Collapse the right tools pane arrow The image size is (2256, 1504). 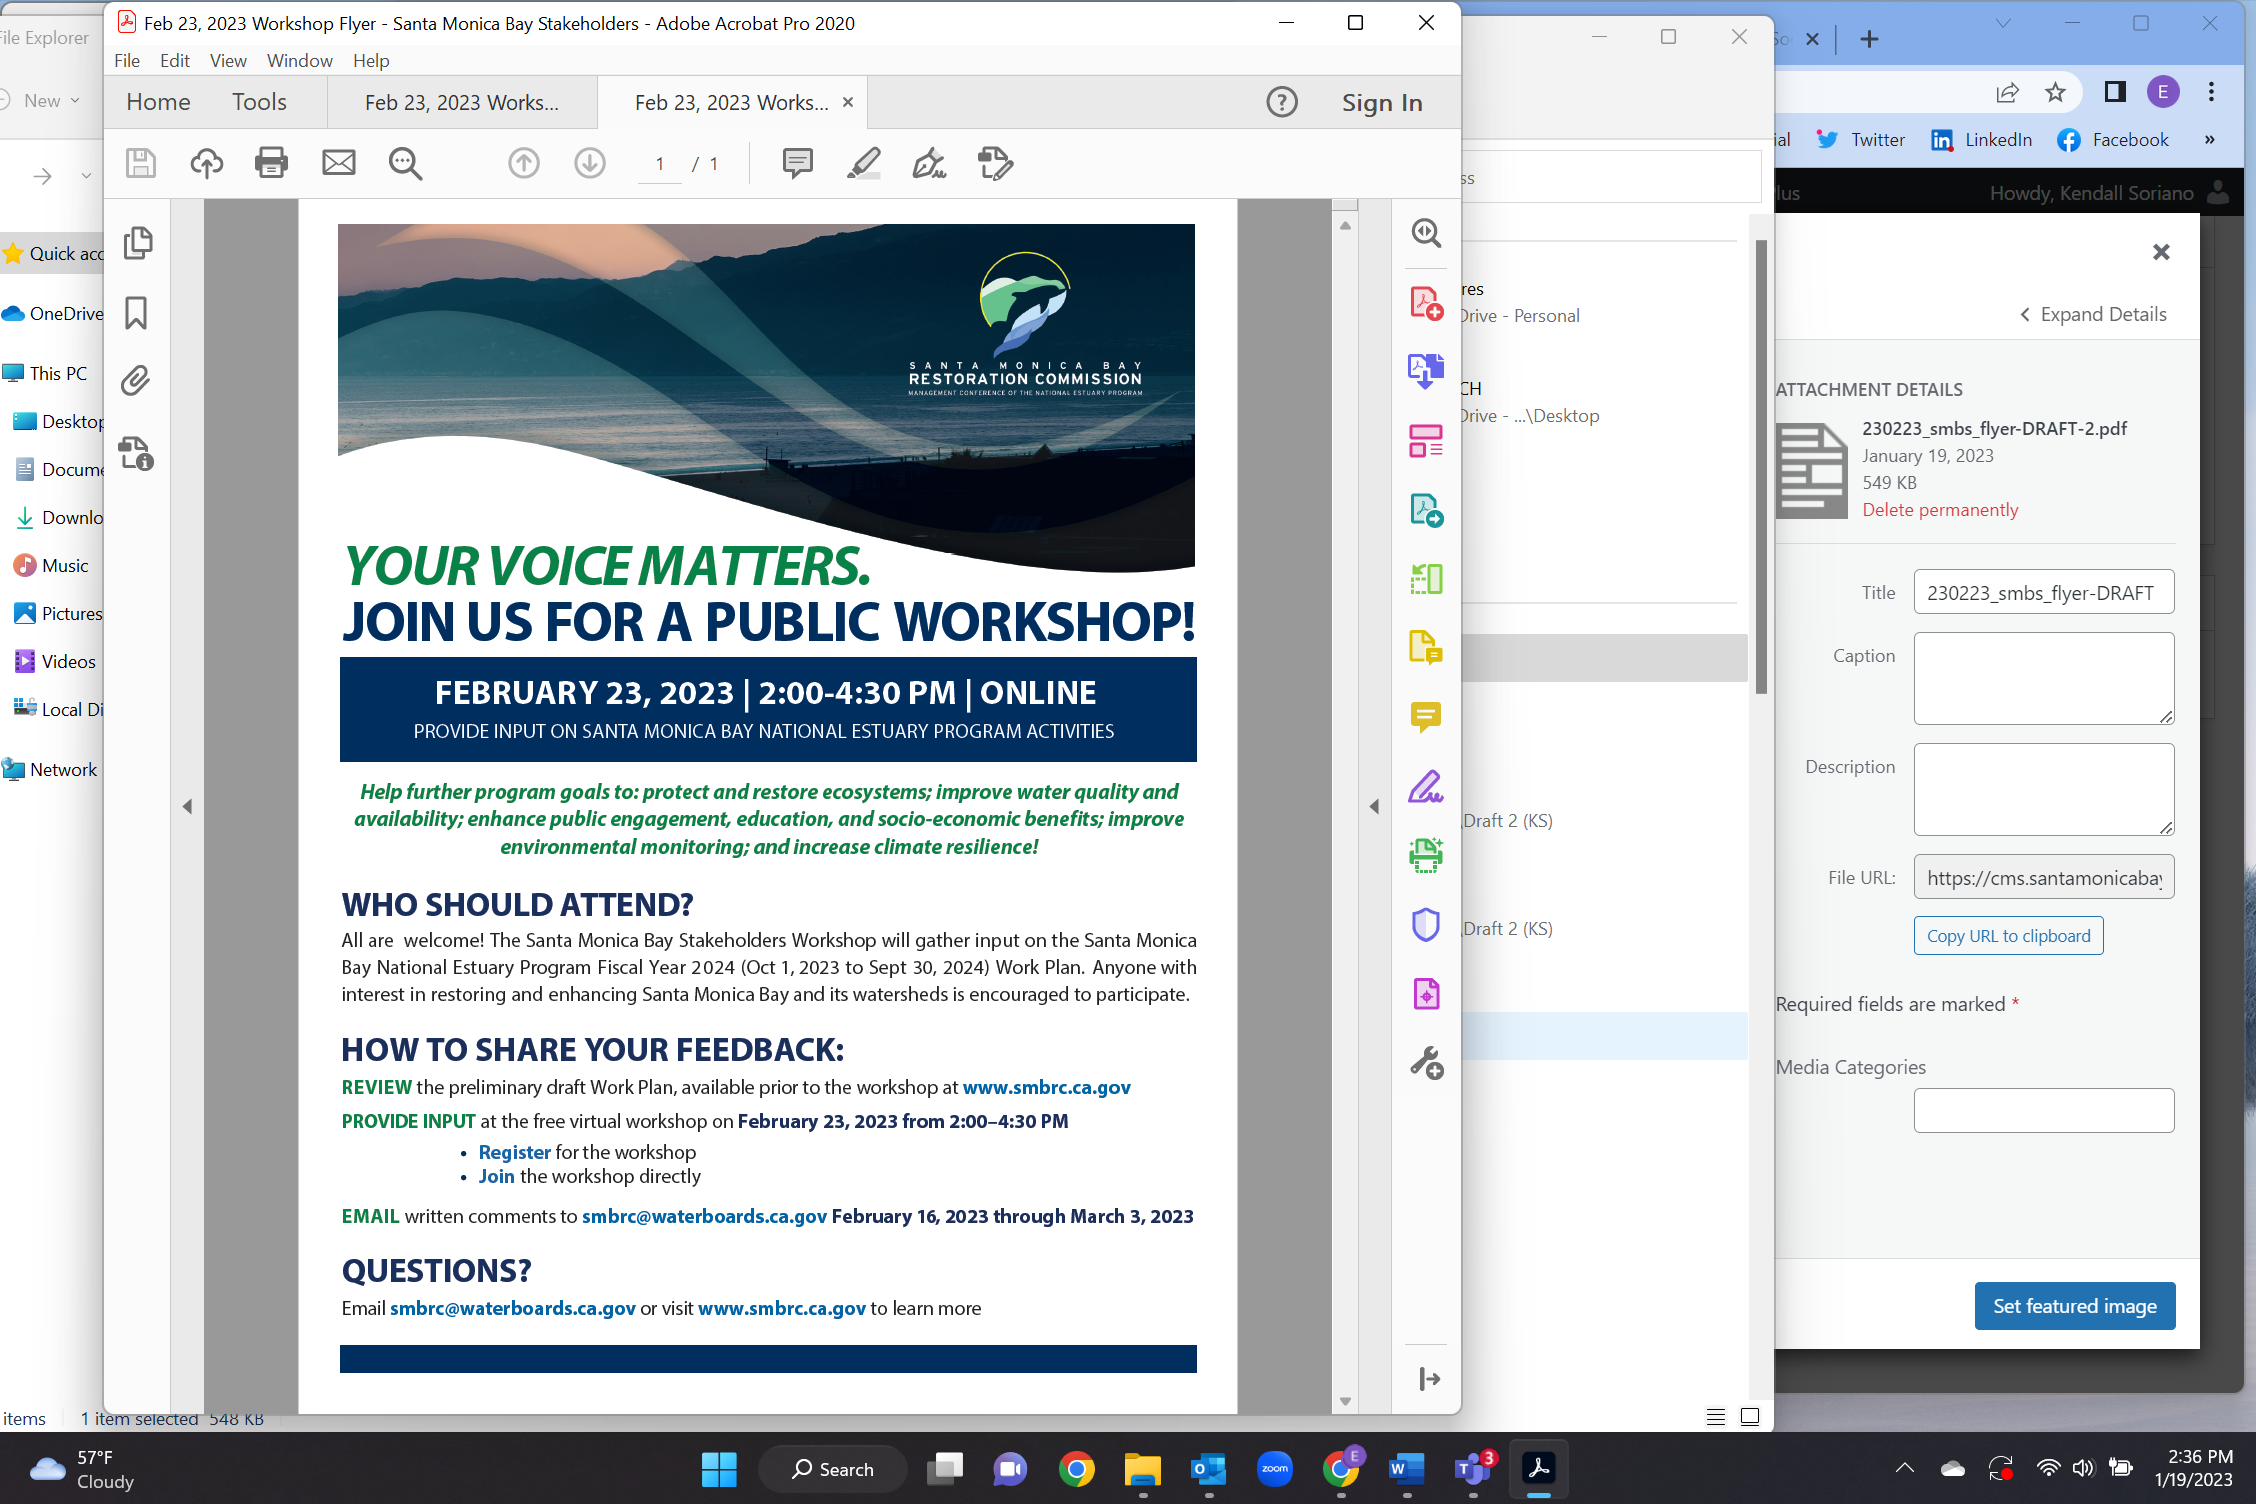point(1374,806)
